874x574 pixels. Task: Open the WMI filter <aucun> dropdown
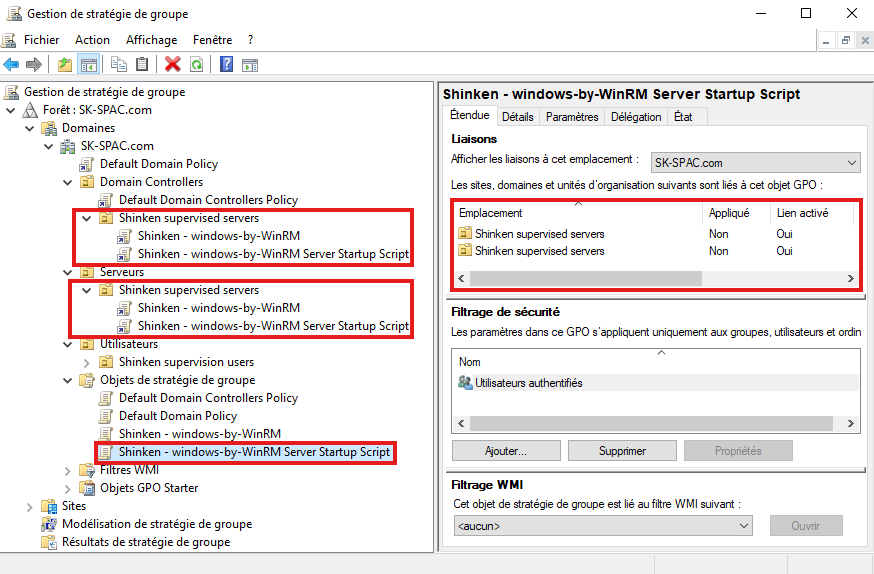(743, 525)
